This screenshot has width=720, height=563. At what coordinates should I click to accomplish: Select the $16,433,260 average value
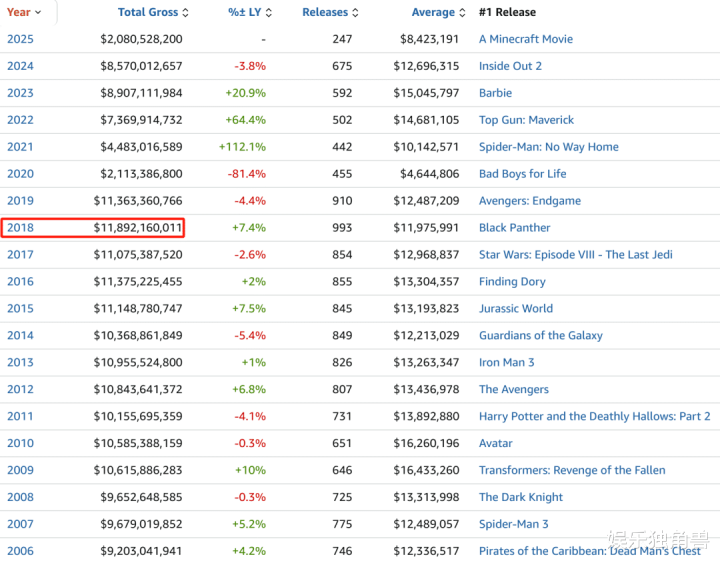[426, 470]
